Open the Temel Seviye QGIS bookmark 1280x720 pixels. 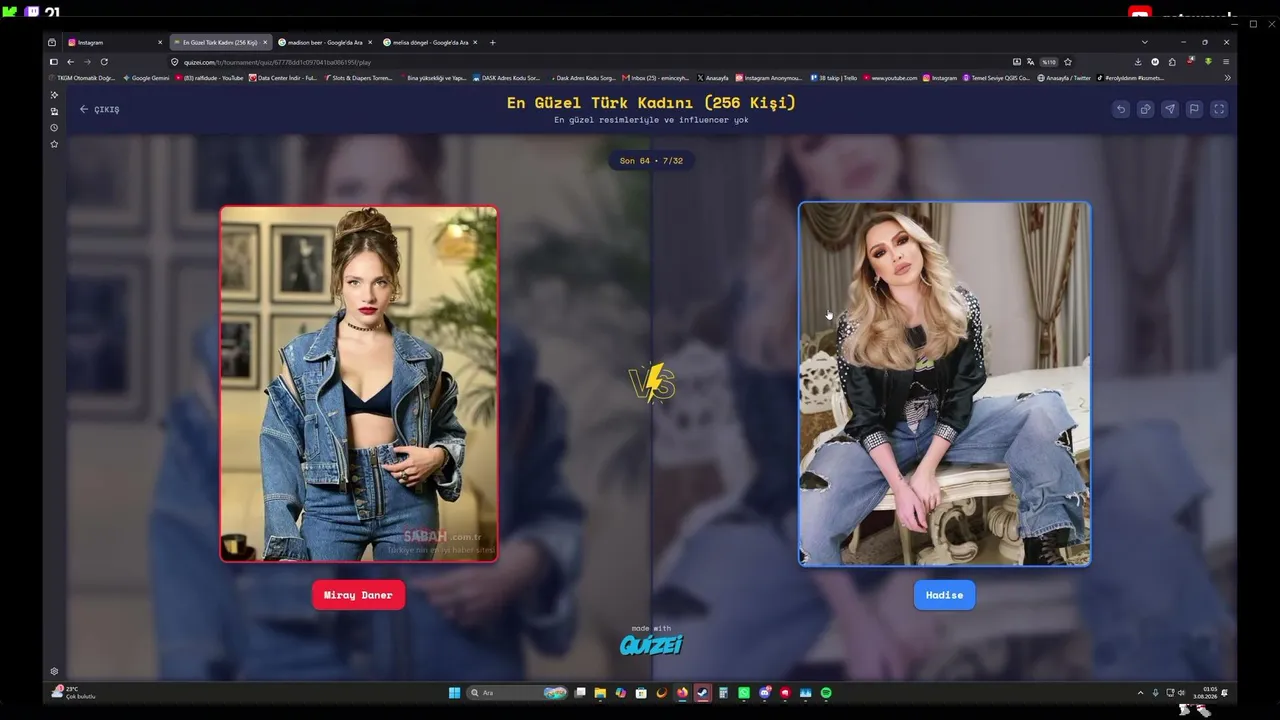click(x=996, y=78)
